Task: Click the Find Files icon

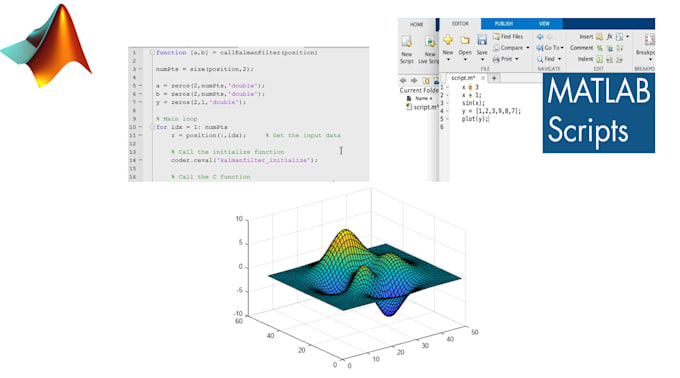Action: tap(496, 37)
